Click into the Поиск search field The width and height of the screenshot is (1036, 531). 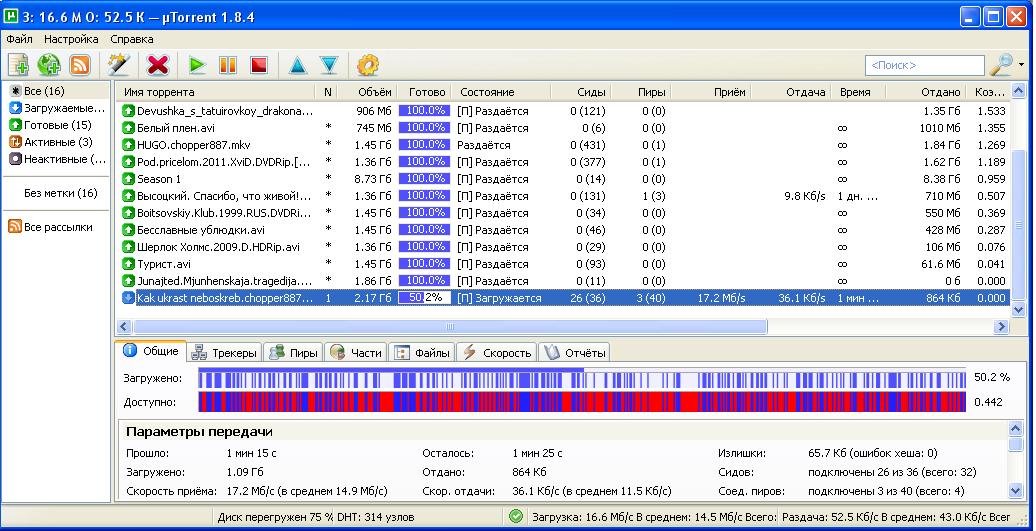pyautogui.click(x=924, y=65)
